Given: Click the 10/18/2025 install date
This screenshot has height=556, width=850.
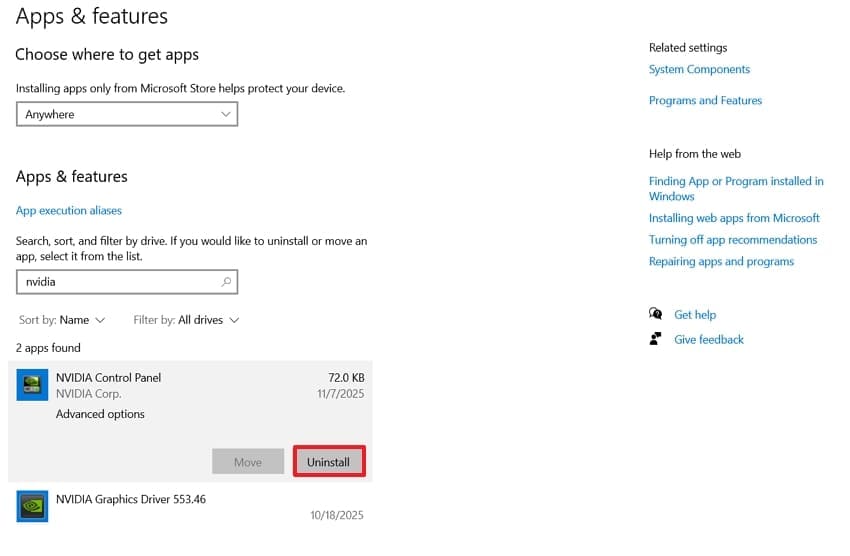Looking at the screenshot, I should [337, 515].
